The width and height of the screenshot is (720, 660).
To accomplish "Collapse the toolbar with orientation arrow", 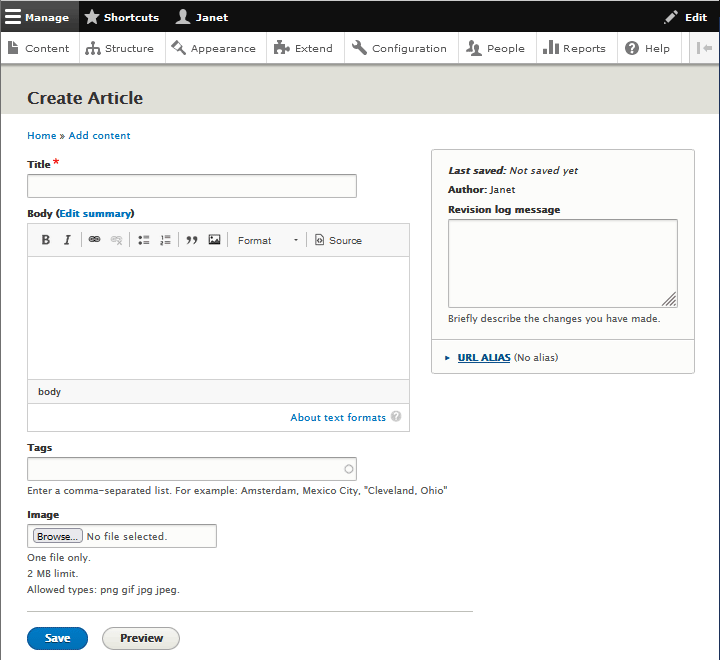I will [x=704, y=48].
